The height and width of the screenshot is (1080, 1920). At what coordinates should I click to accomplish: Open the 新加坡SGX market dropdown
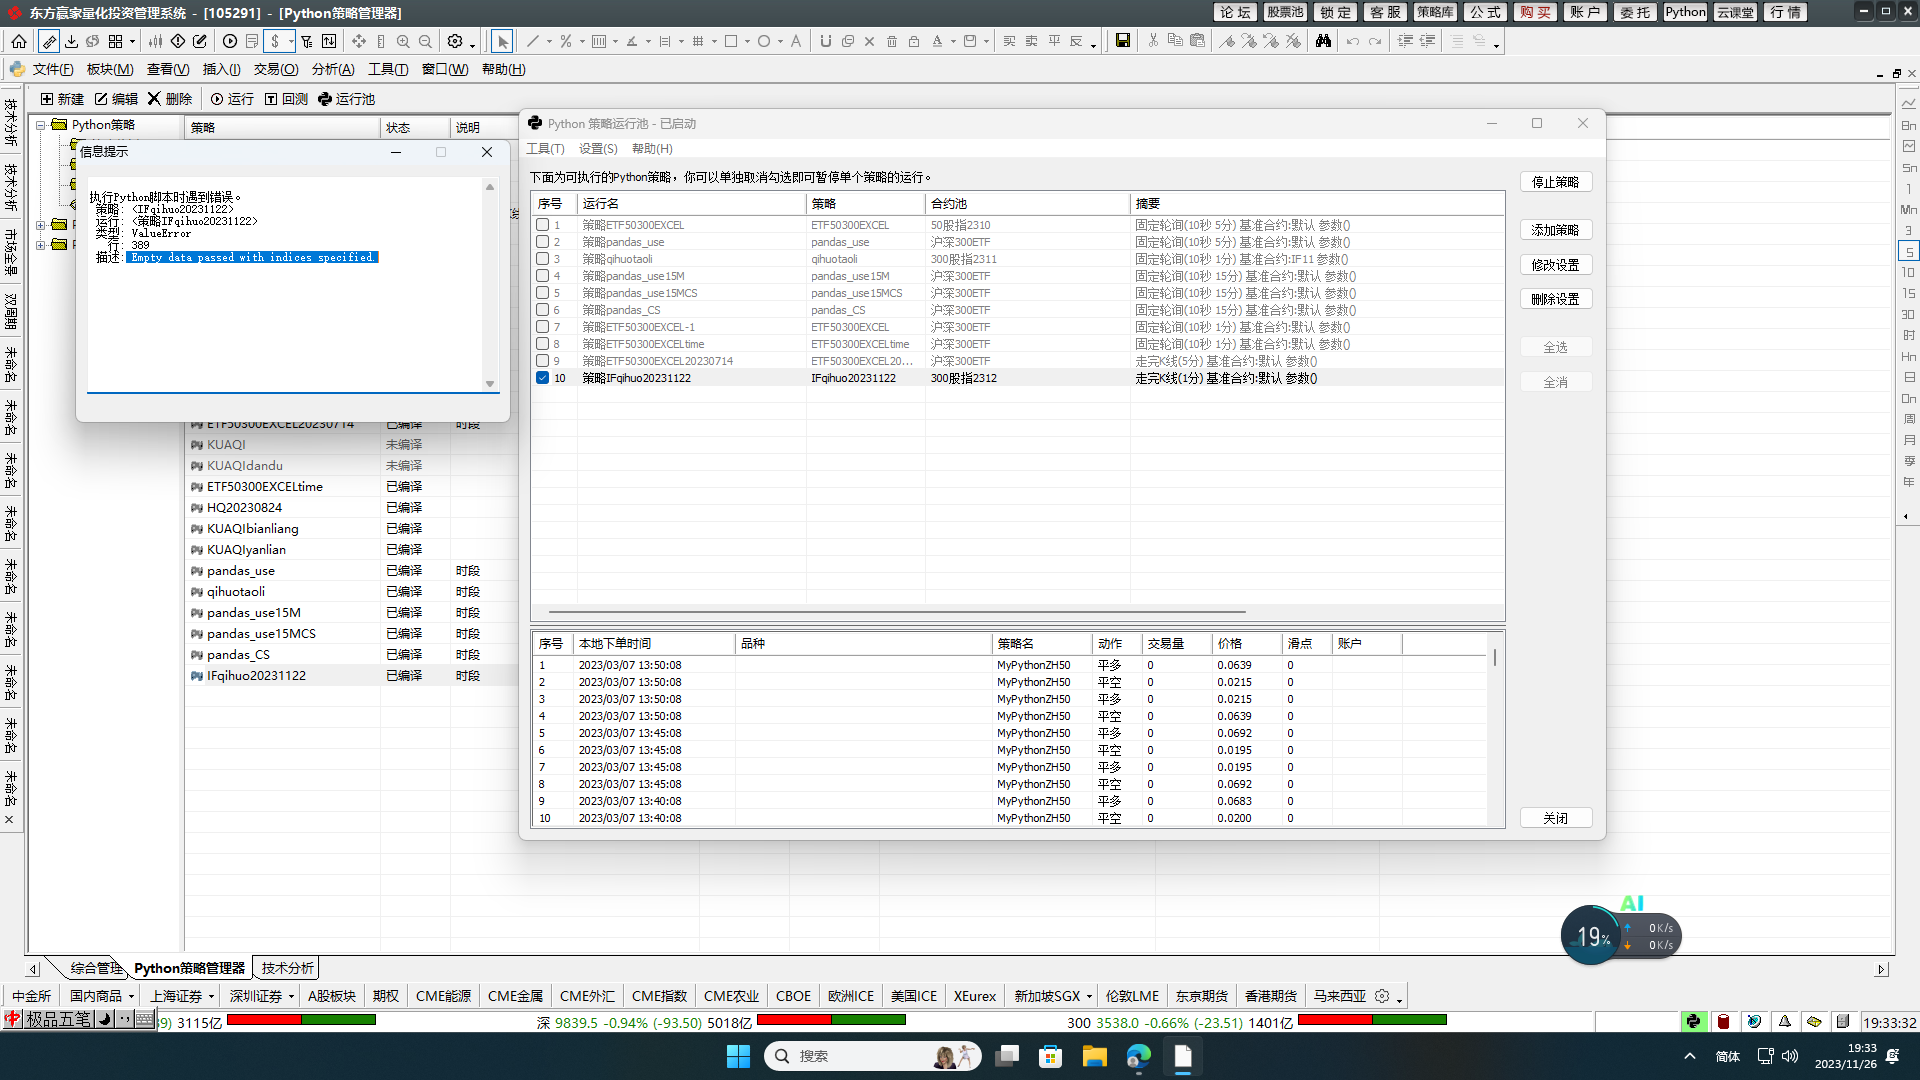pos(1089,996)
